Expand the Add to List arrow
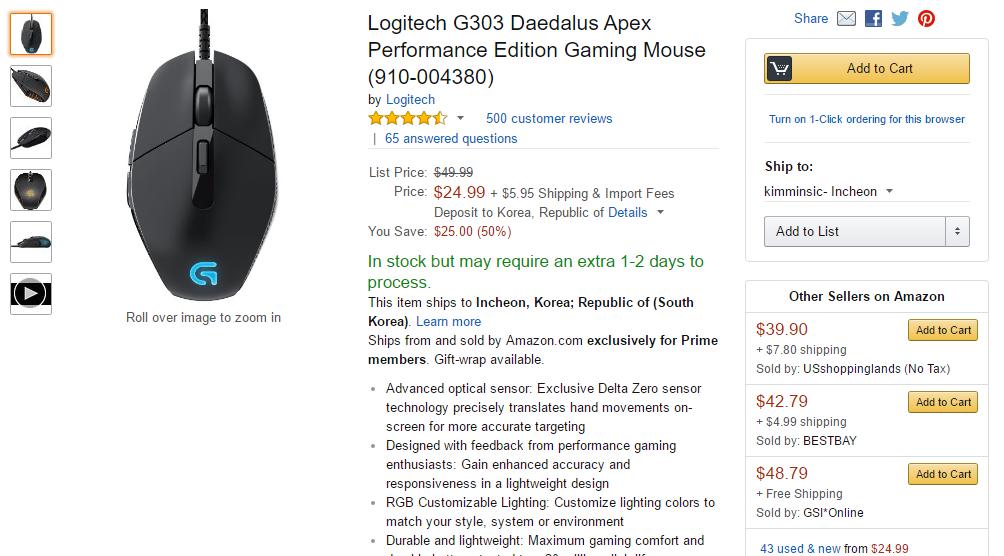 (x=957, y=231)
